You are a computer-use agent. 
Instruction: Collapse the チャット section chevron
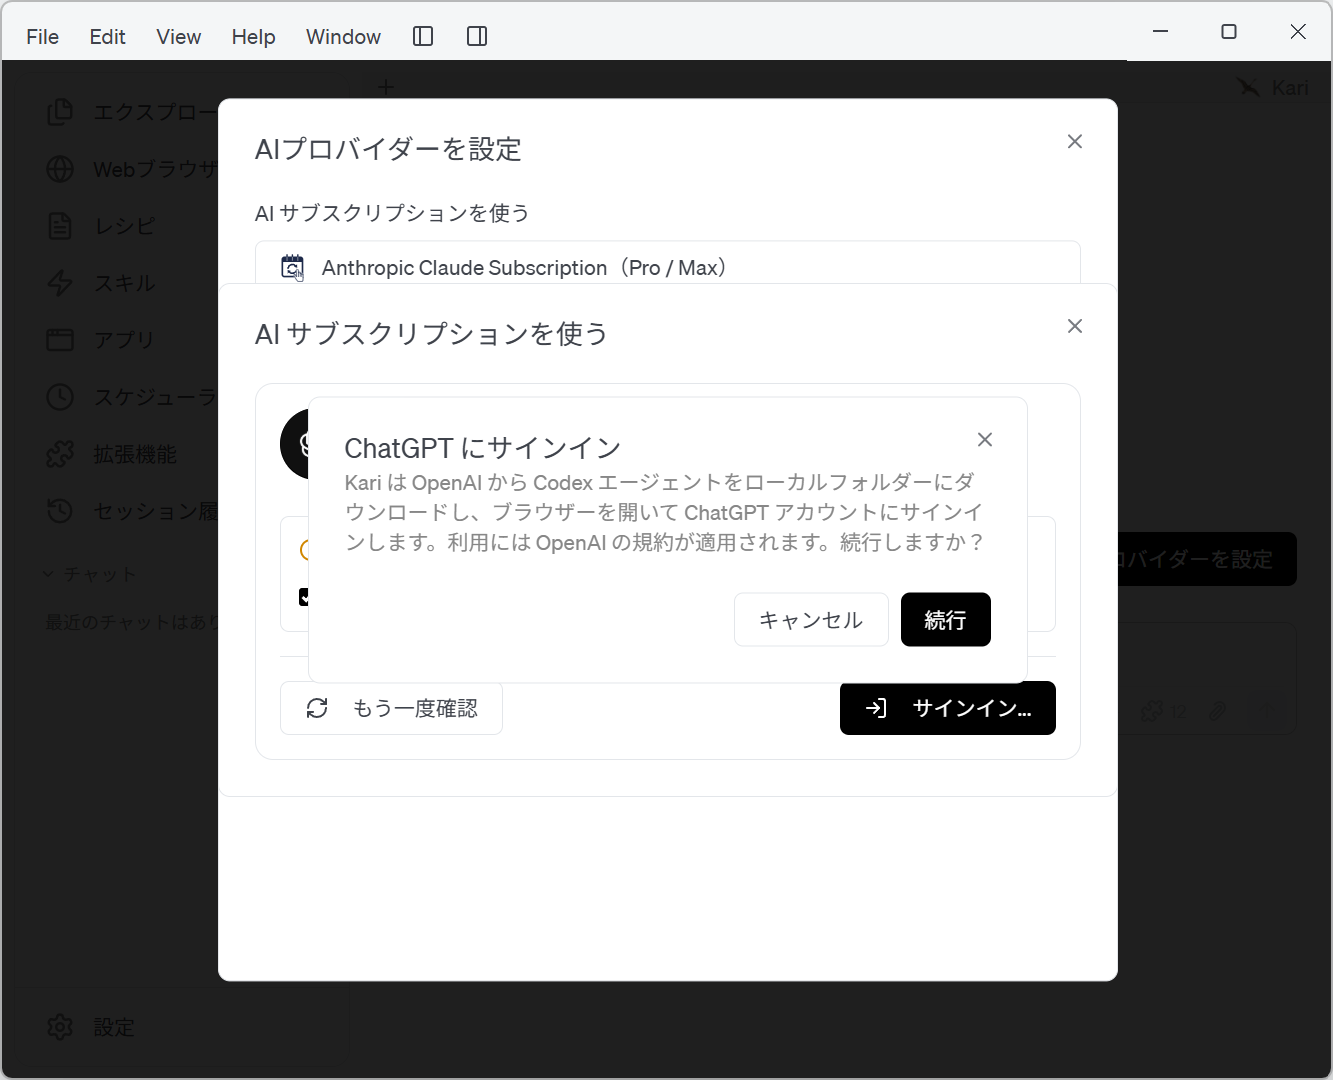pyautogui.click(x=49, y=574)
